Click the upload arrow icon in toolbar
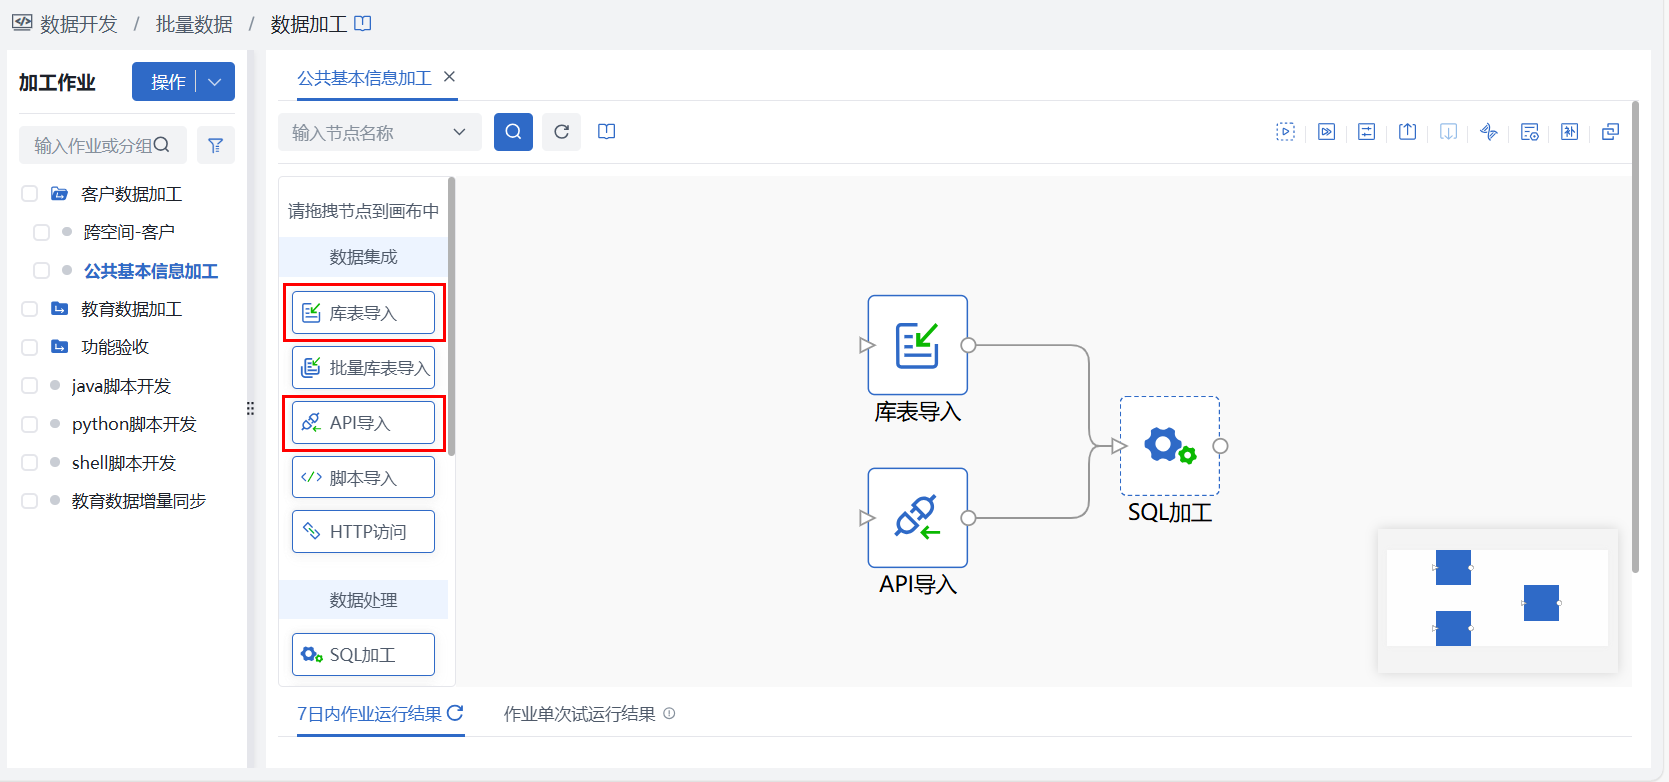Image resolution: width=1669 pixels, height=782 pixels. click(1407, 132)
